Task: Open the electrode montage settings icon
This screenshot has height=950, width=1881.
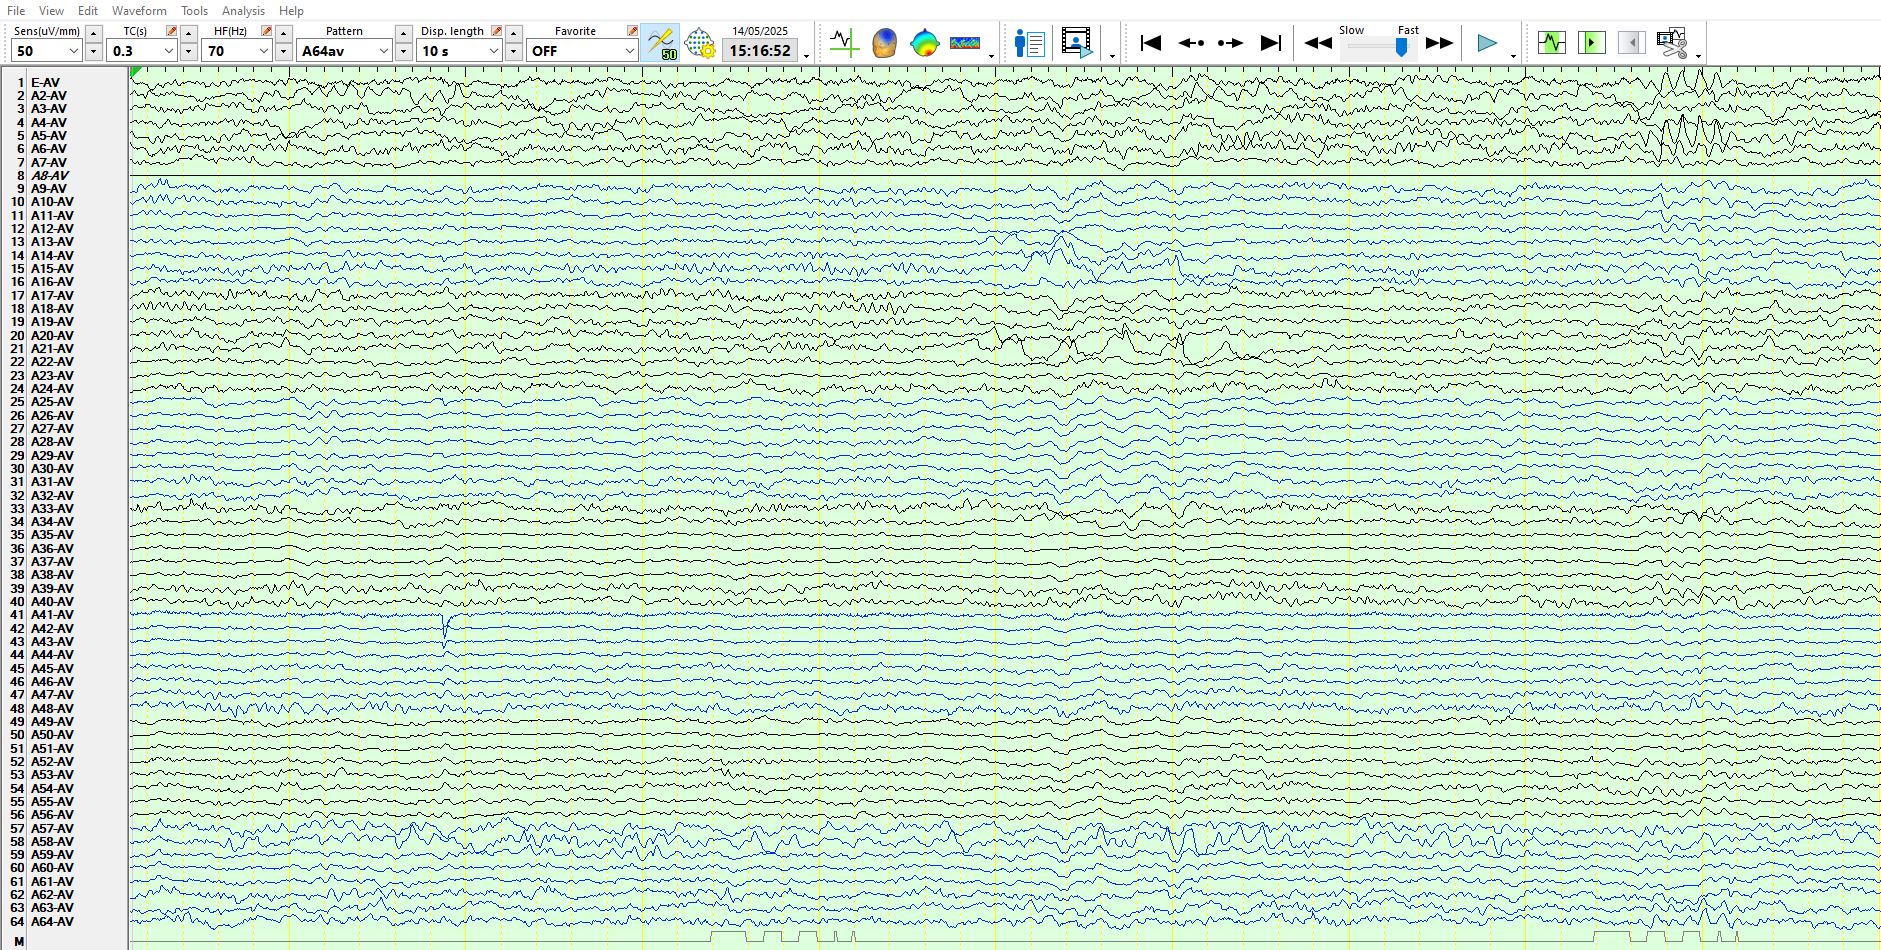Action: [x=700, y=44]
